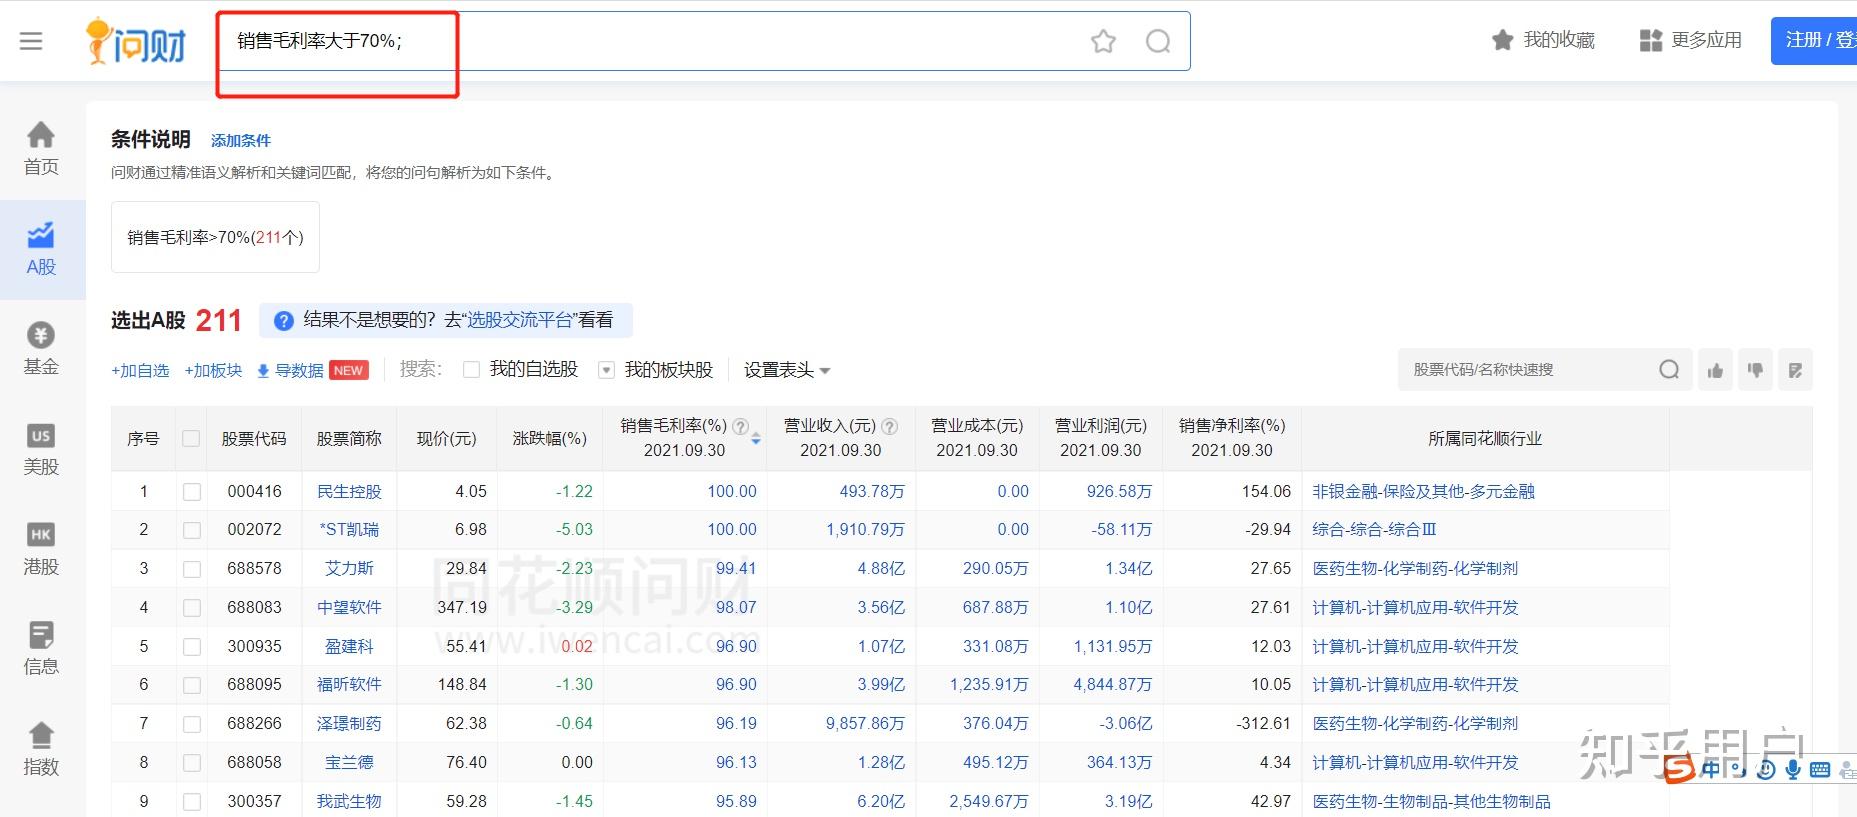This screenshot has height=817, width=1857.
Task: Check the row for 宝兰德
Action: 192,763
